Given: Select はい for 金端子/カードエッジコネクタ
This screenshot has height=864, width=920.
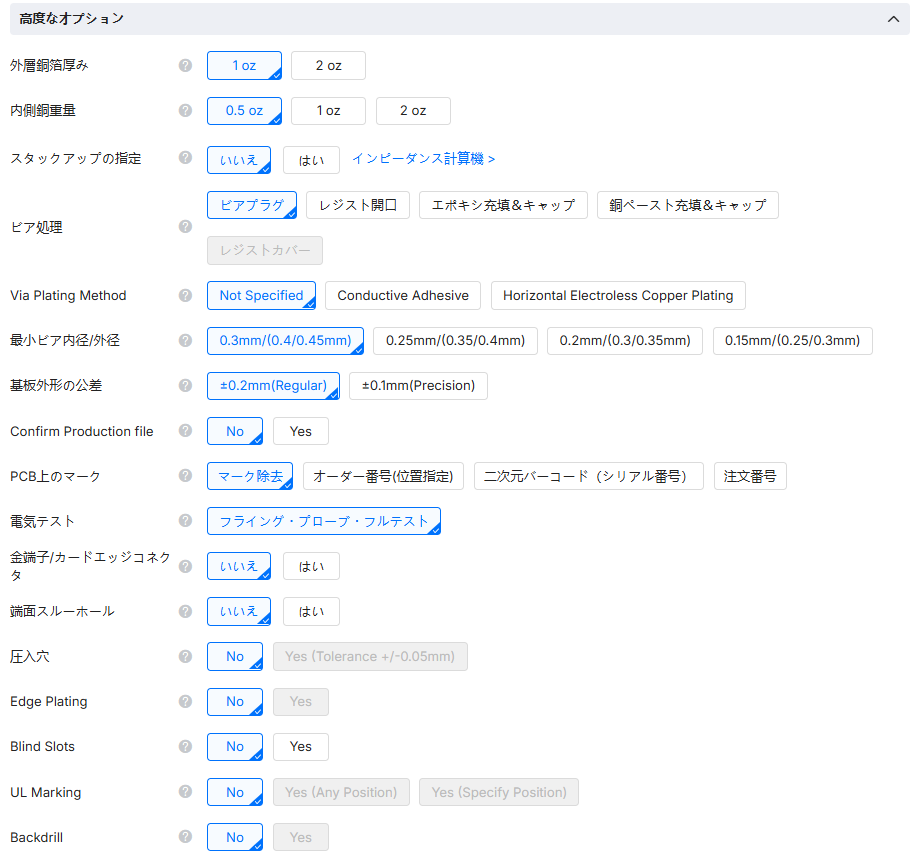Looking at the screenshot, I should 311,566.
